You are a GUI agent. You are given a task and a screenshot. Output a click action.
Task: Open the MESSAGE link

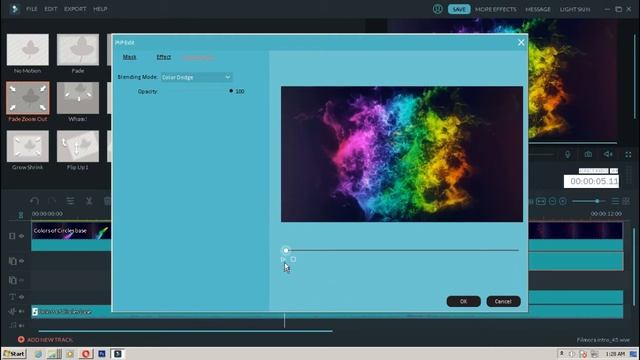538,9
